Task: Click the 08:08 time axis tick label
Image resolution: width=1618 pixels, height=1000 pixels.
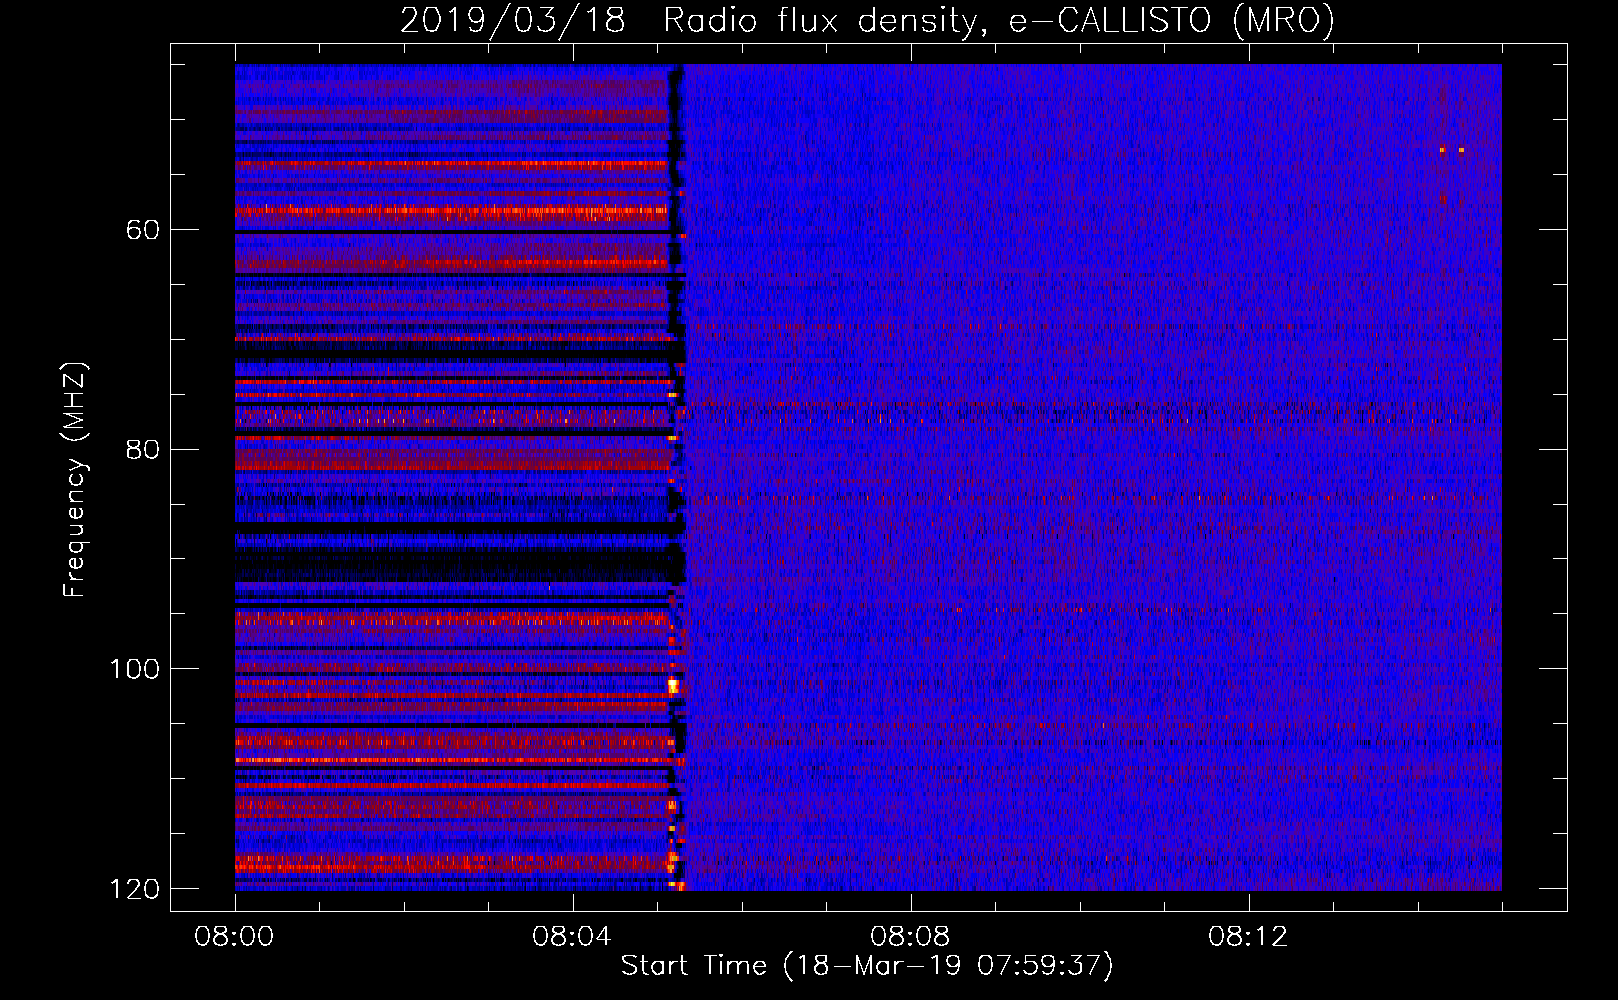Action: [910, 937]
